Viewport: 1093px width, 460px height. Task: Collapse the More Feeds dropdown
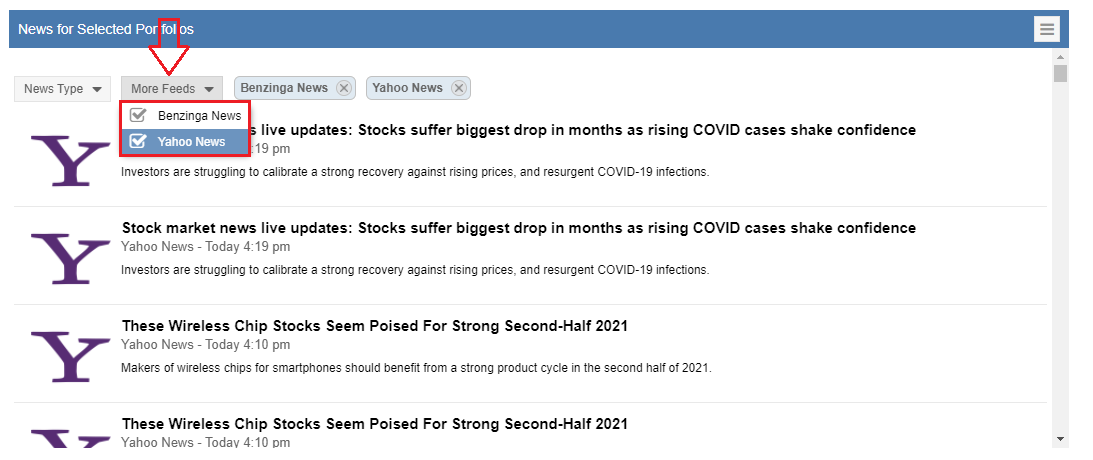tap(172, 89)
